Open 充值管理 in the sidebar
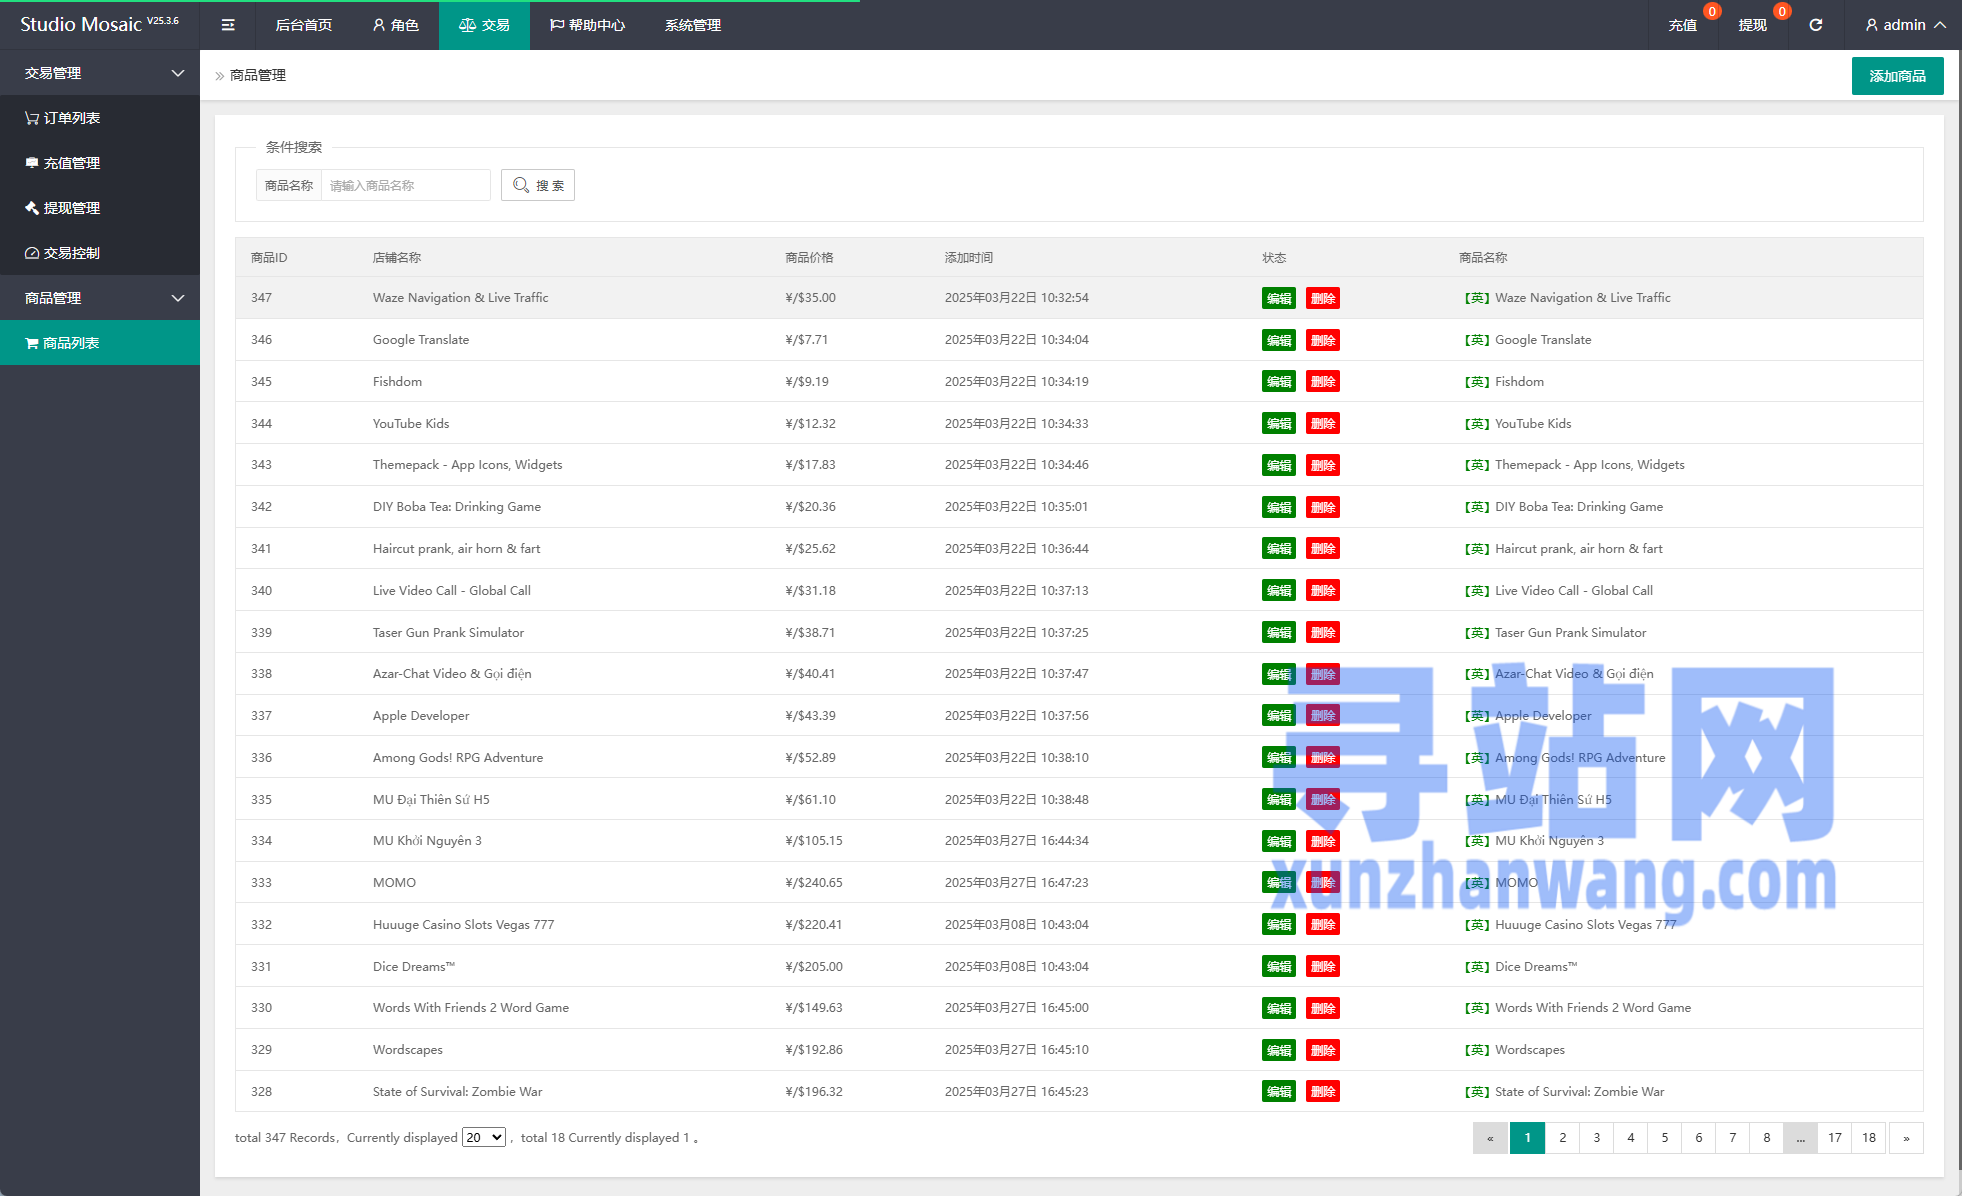The image size is (1962, 1196). [x=100, y=163]
